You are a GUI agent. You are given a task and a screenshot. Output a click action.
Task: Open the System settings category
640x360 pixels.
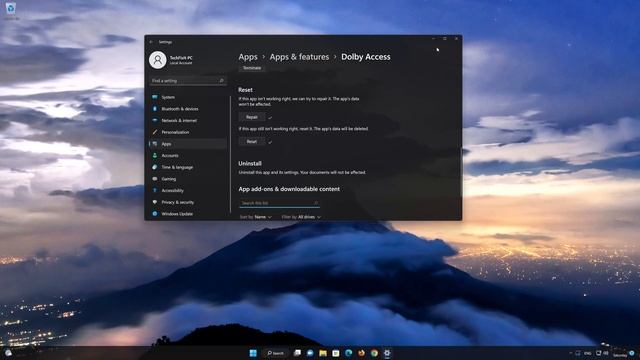(189, 97)
